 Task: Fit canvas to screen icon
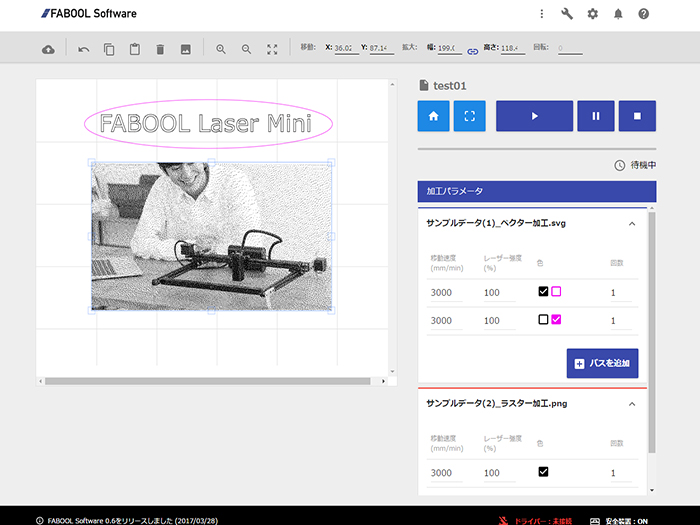(x=272, y=50)
